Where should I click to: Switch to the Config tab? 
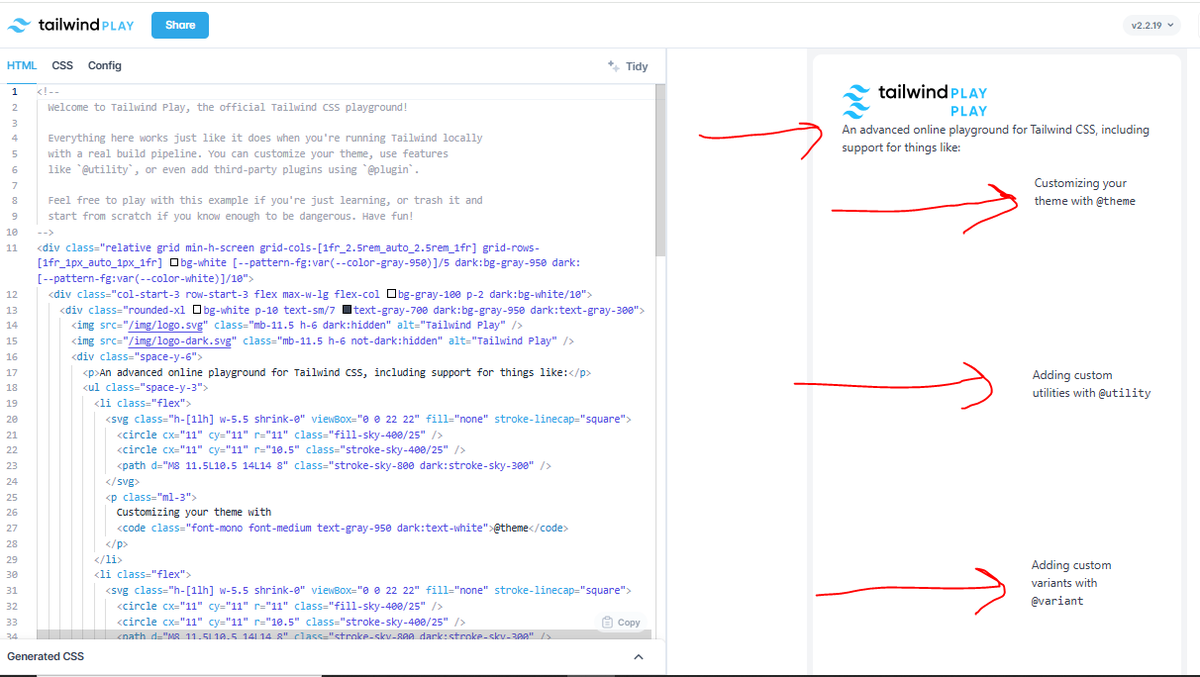click(104, 65)
